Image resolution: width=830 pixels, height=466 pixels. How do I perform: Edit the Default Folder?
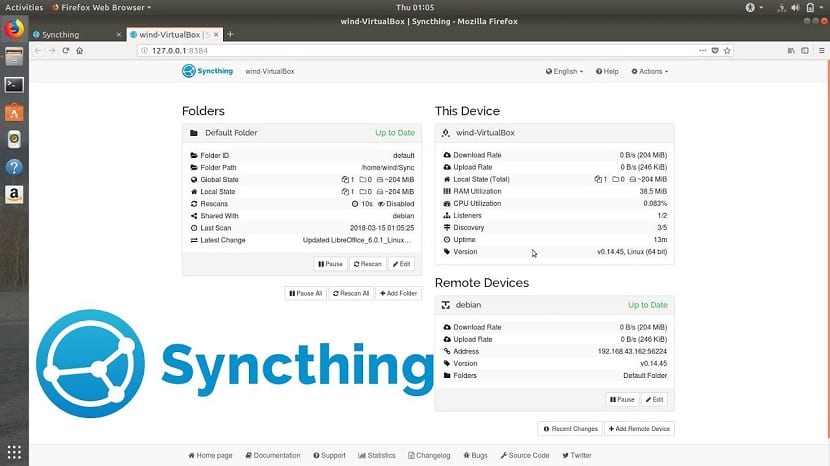[401, 264]
